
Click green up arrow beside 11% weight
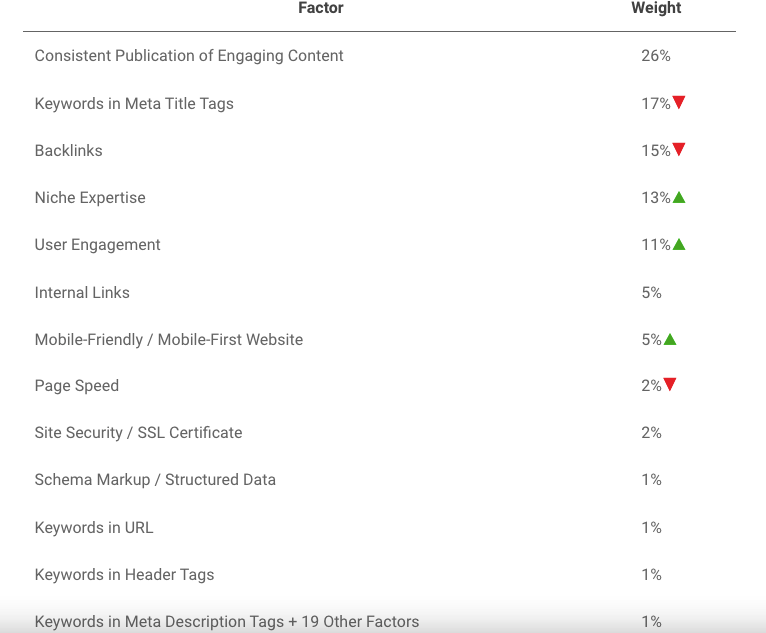coord(679,244)
